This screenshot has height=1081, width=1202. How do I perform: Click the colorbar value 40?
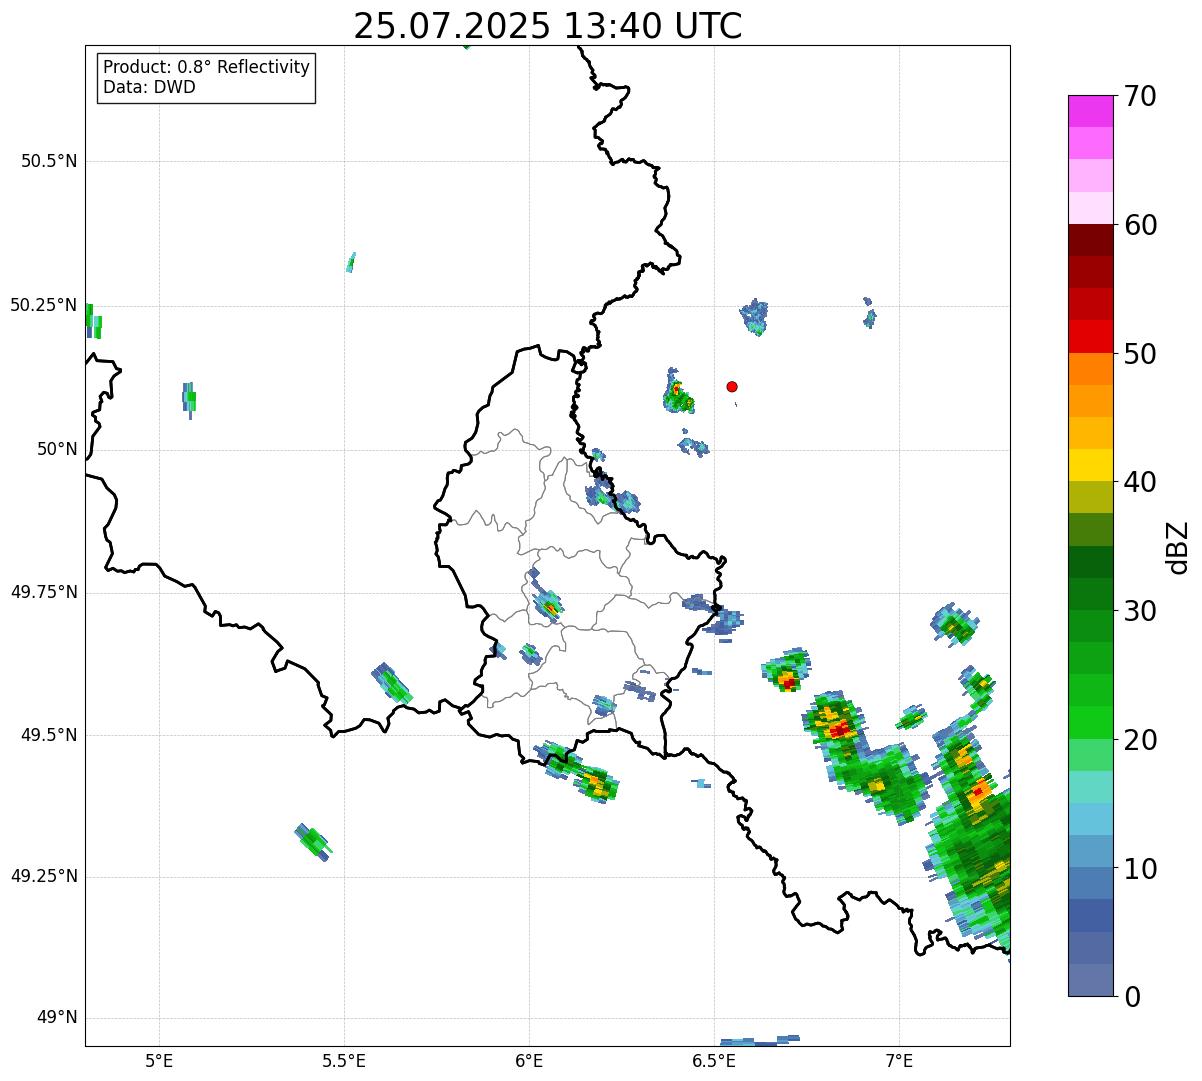coord(1141,482)
